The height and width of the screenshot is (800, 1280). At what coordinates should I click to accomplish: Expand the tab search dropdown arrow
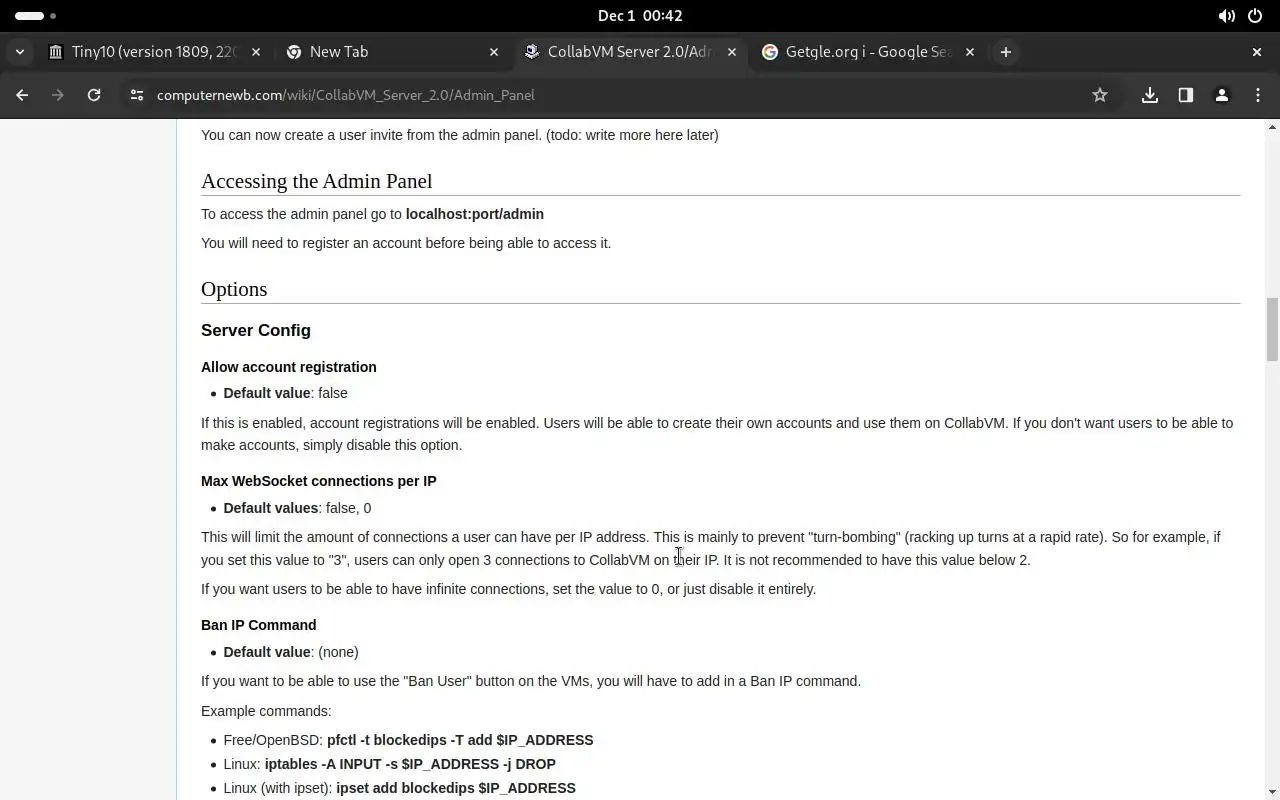click(x=20, y=52)
